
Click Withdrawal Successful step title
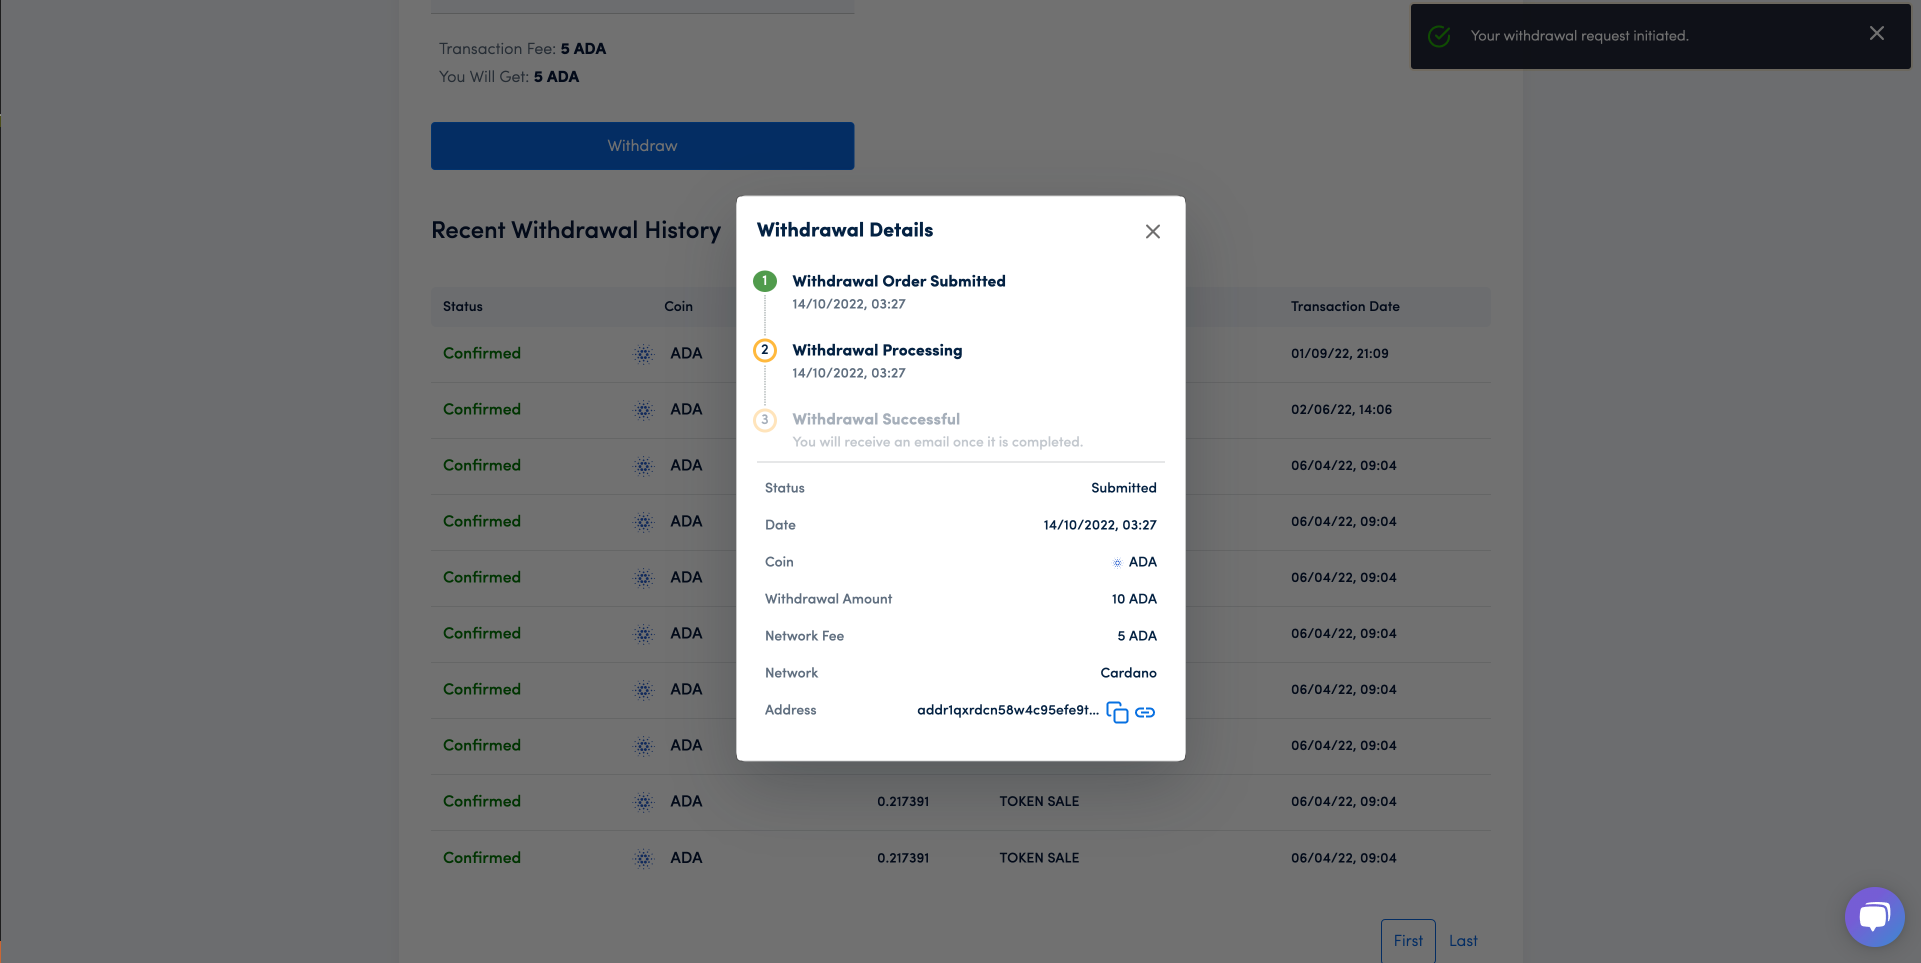876,419
